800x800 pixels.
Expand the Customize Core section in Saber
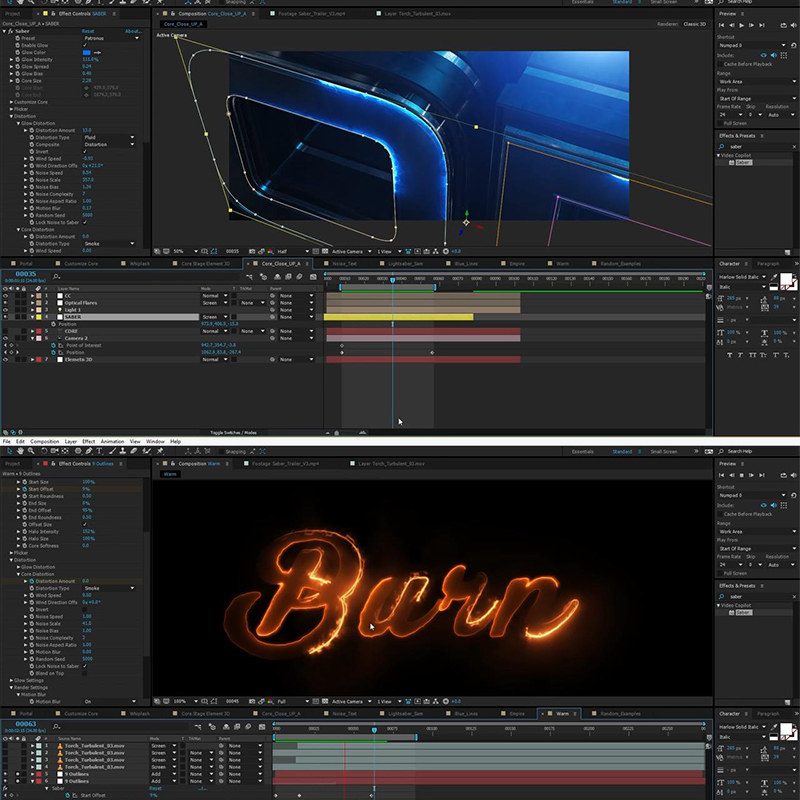[11, 102]
